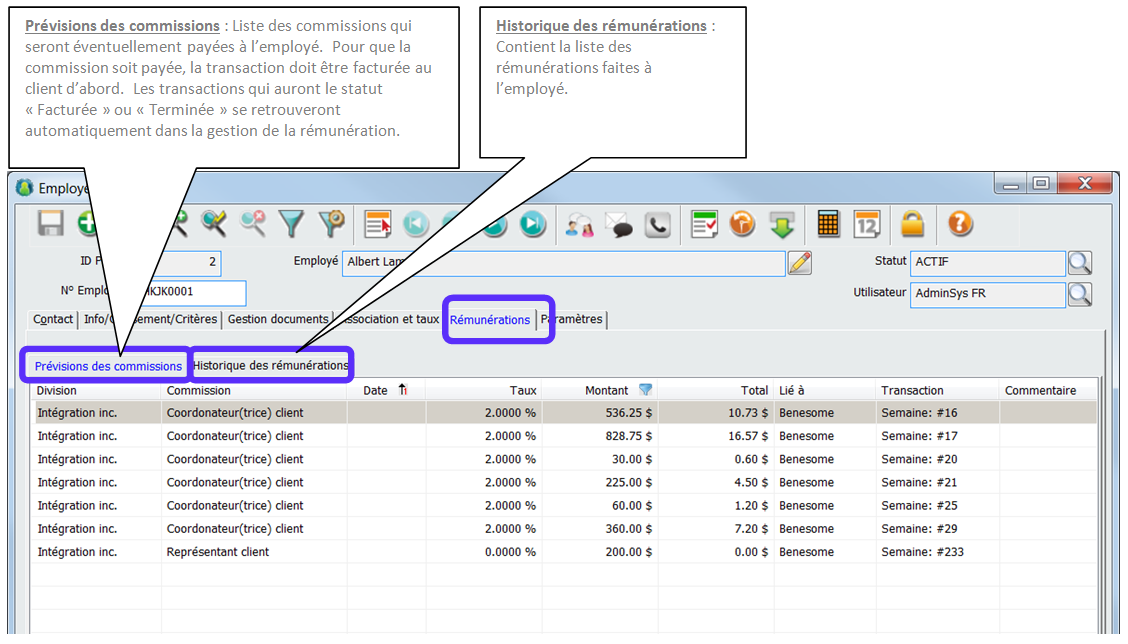The width and height of the screenshot is (1128, 644).
Task: Switch to Historique des rémunérations tab
Action: pyautogui.click(x=271, y=365)
